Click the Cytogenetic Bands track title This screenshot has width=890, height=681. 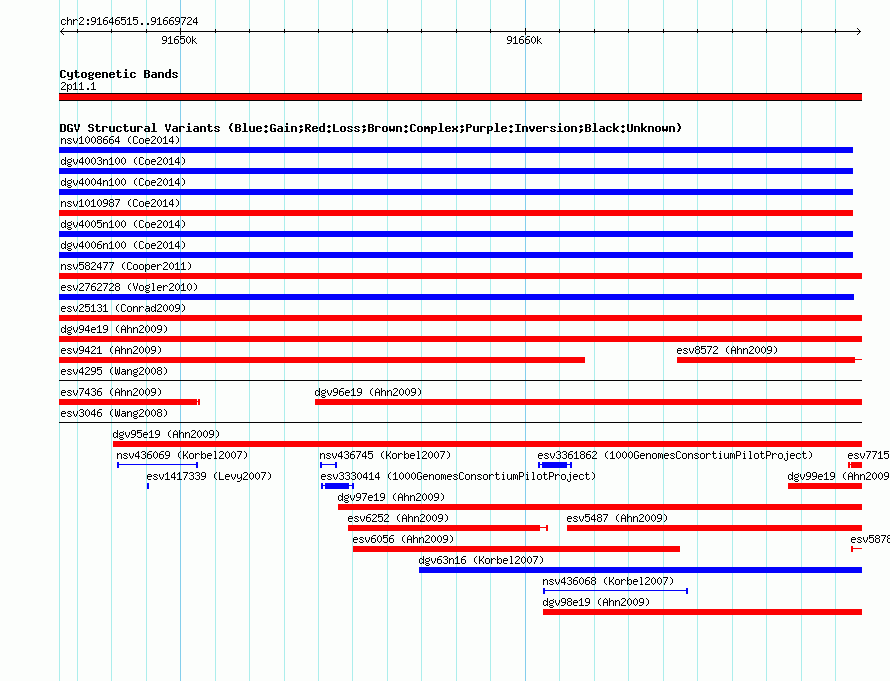point(119,74)
